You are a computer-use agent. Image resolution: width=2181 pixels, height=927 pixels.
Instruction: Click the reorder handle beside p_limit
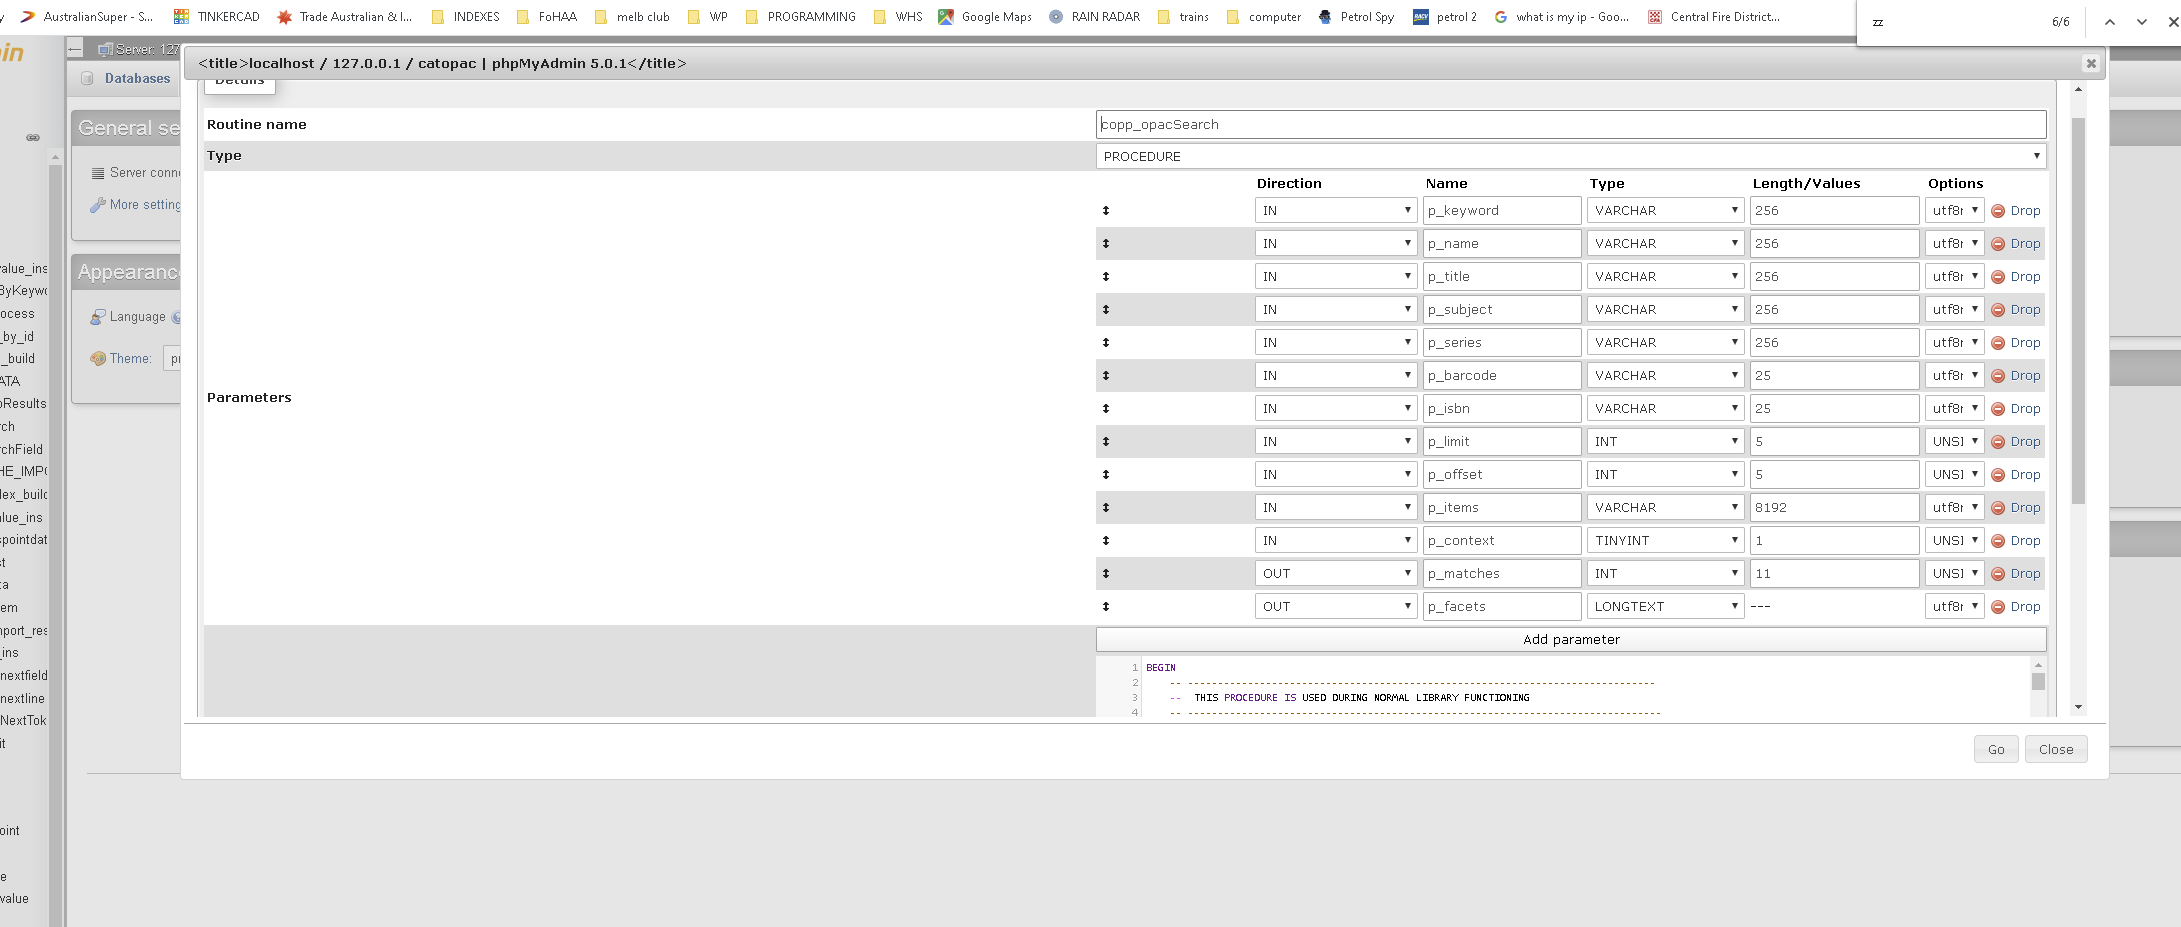coord(1104,441)
